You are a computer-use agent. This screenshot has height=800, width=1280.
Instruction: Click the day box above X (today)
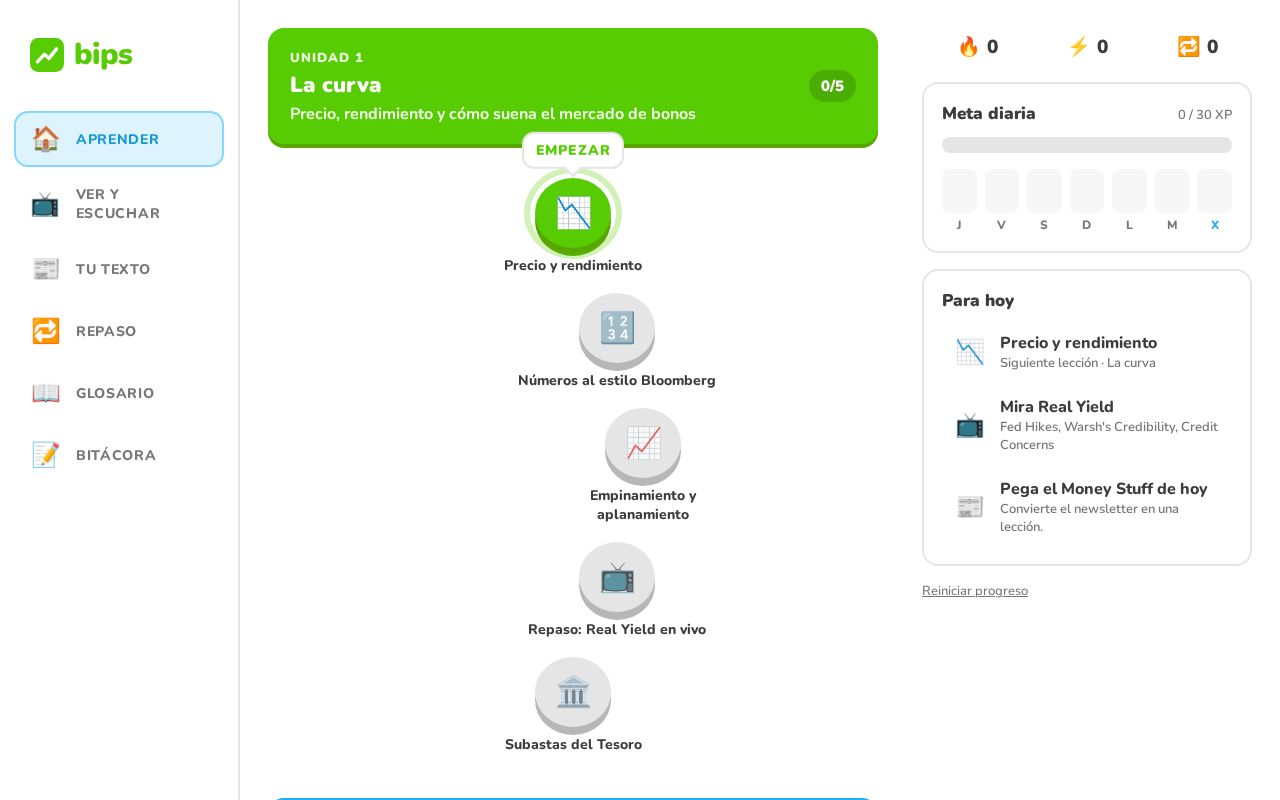click(x=1214, y=191)
